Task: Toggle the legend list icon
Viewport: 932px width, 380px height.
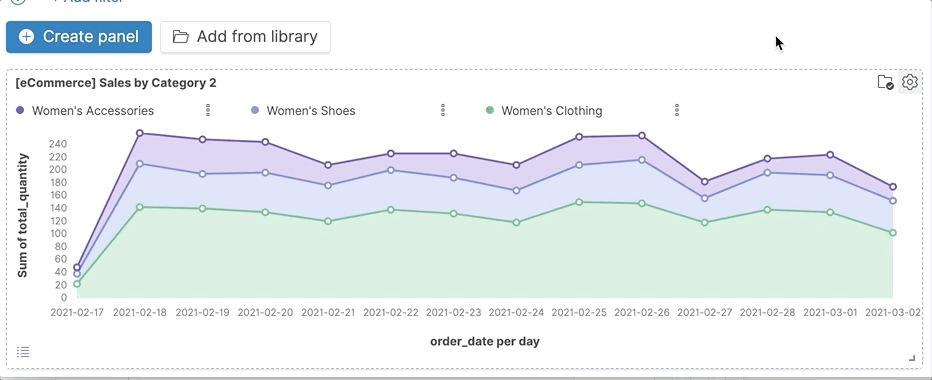Action: 23,352
